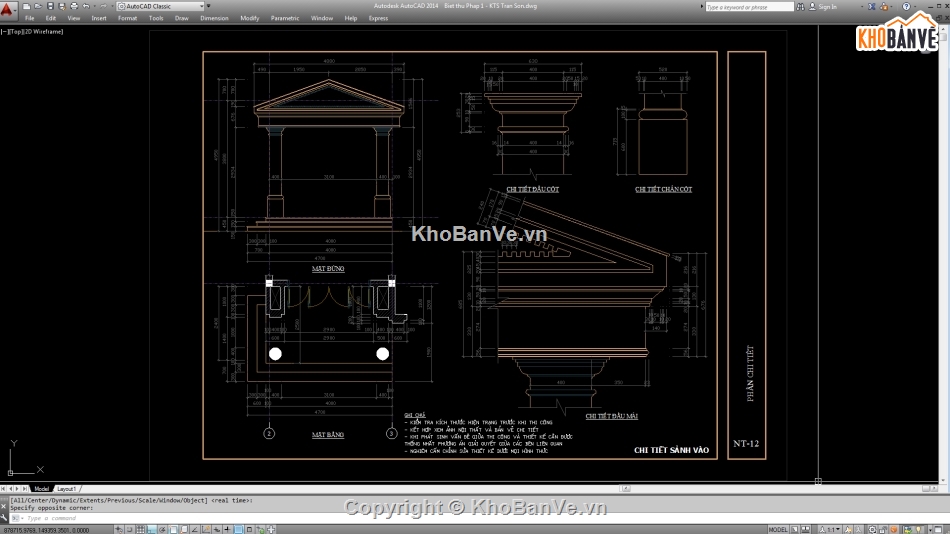This screenshot has width=950, height=534.
Task: Open the Express menu
Action: click(x=378, y=18)
